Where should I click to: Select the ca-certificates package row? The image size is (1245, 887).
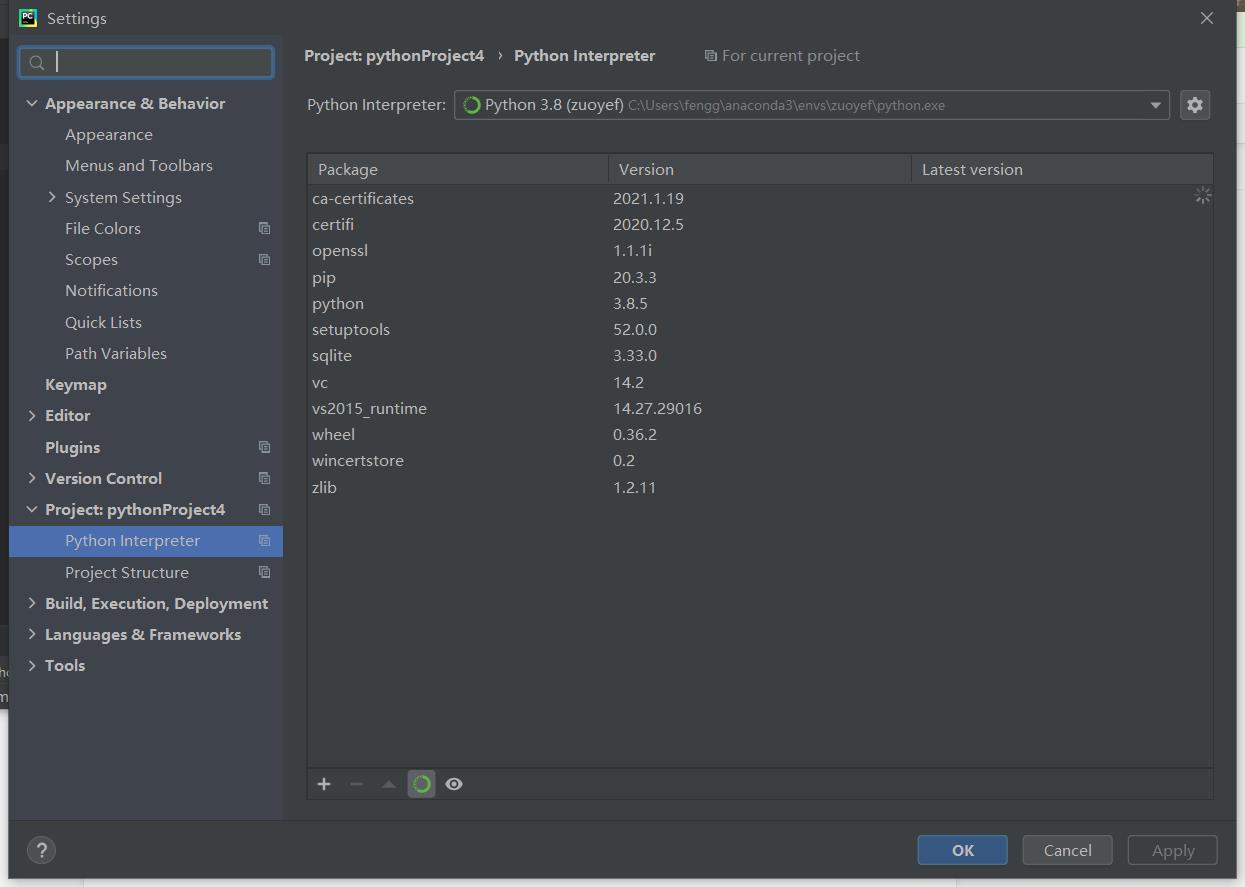point(760,198)
